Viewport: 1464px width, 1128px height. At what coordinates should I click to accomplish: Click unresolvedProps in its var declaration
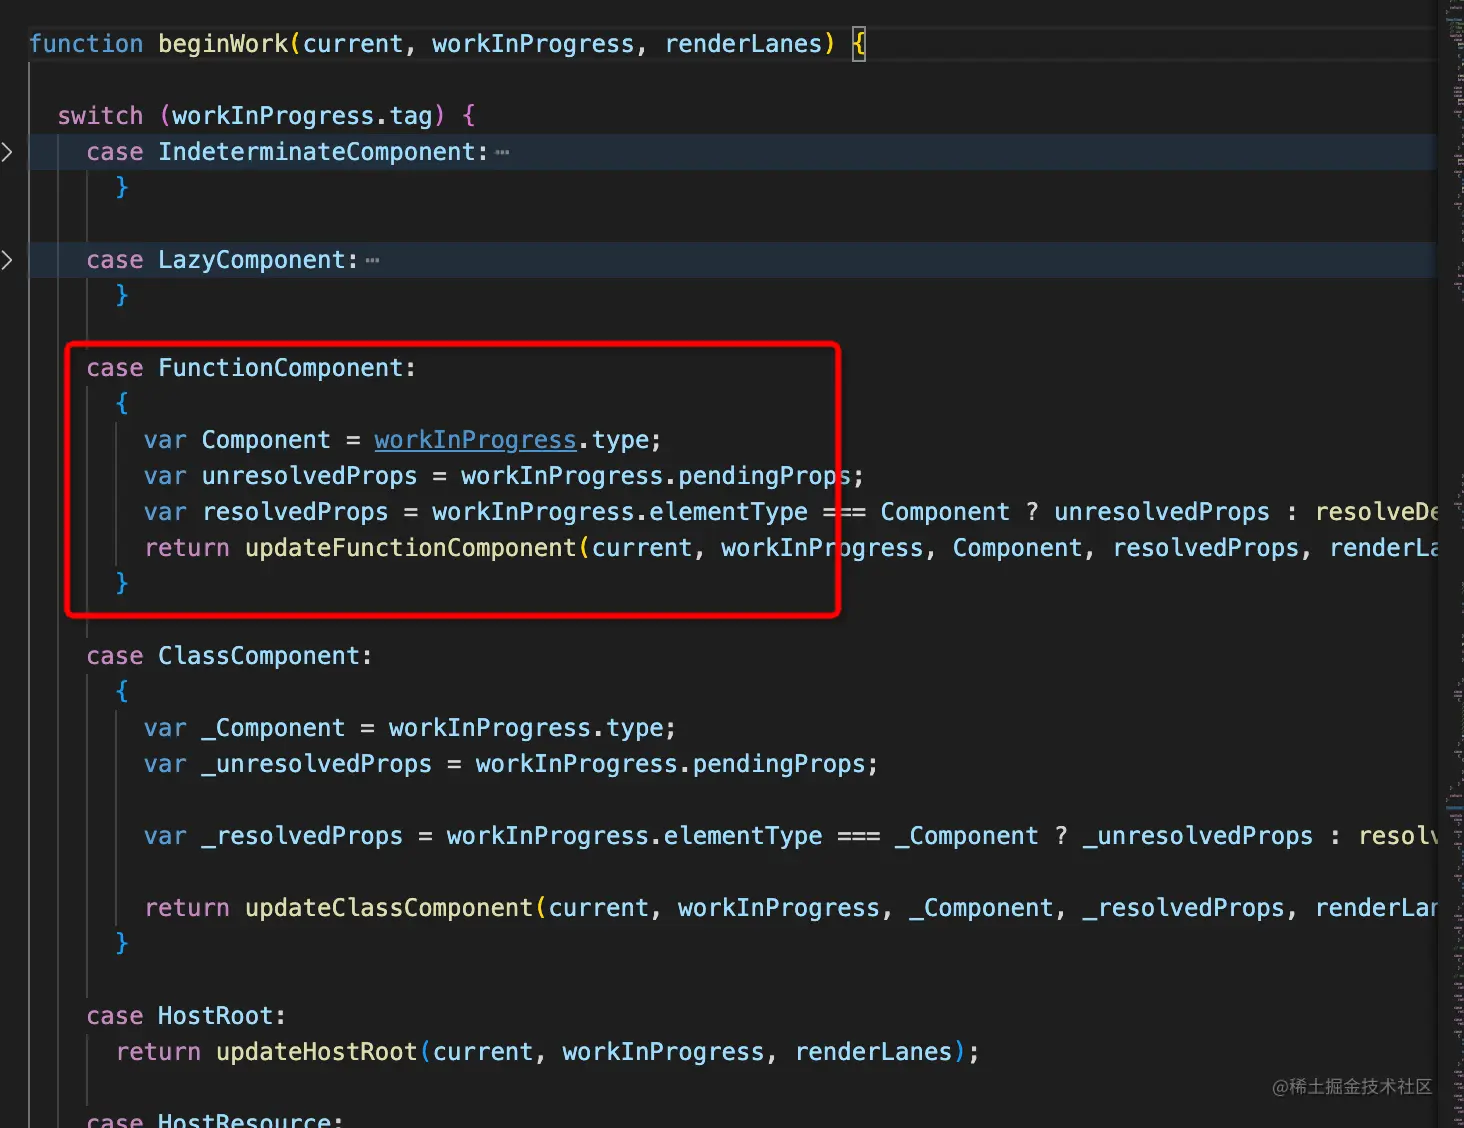coord(309,476)
